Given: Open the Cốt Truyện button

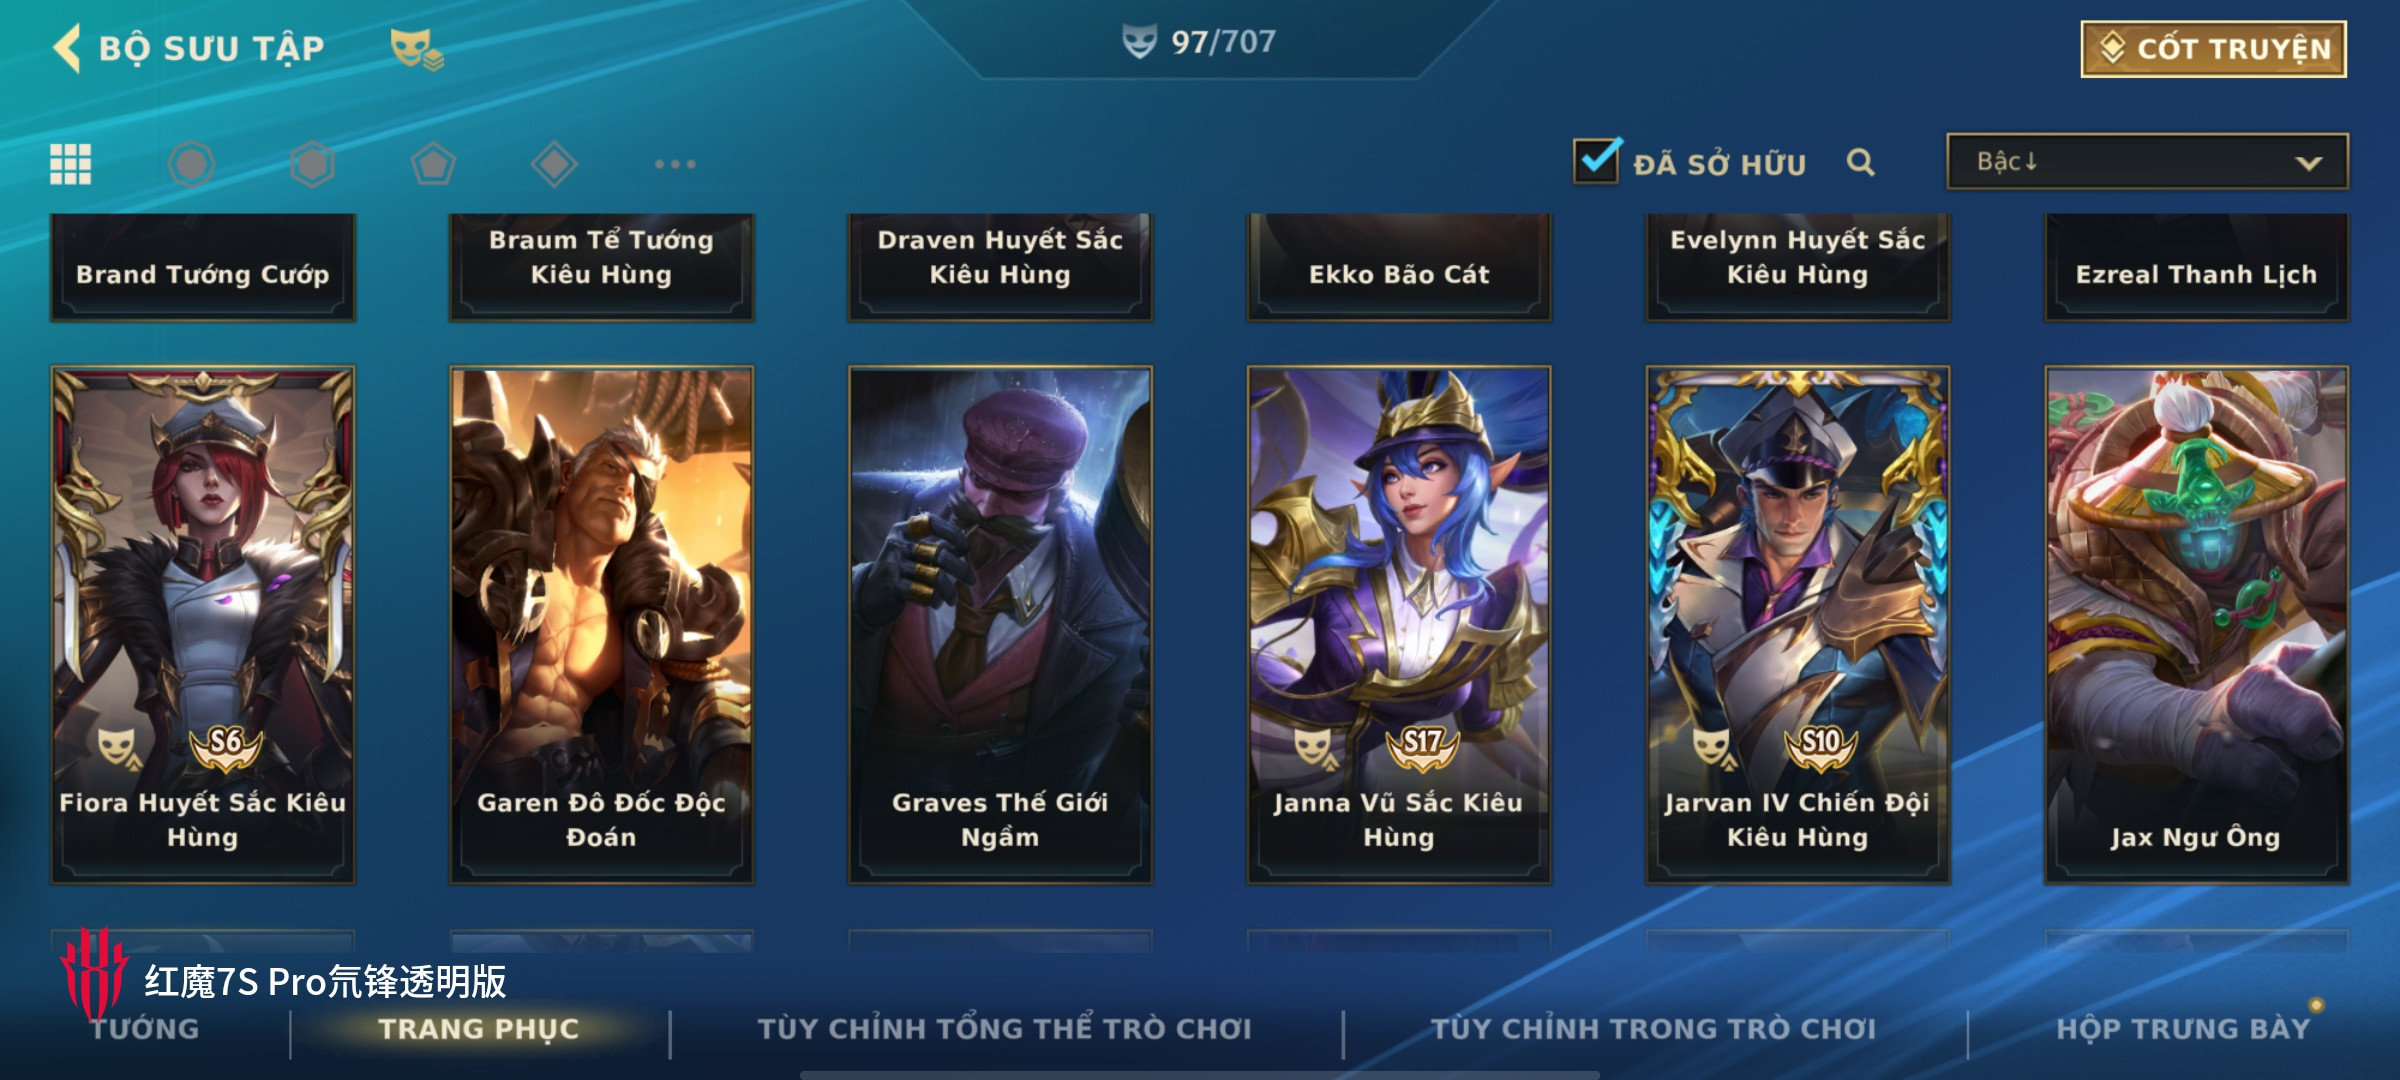Looking at the screenshot, I should [2213, 49].
